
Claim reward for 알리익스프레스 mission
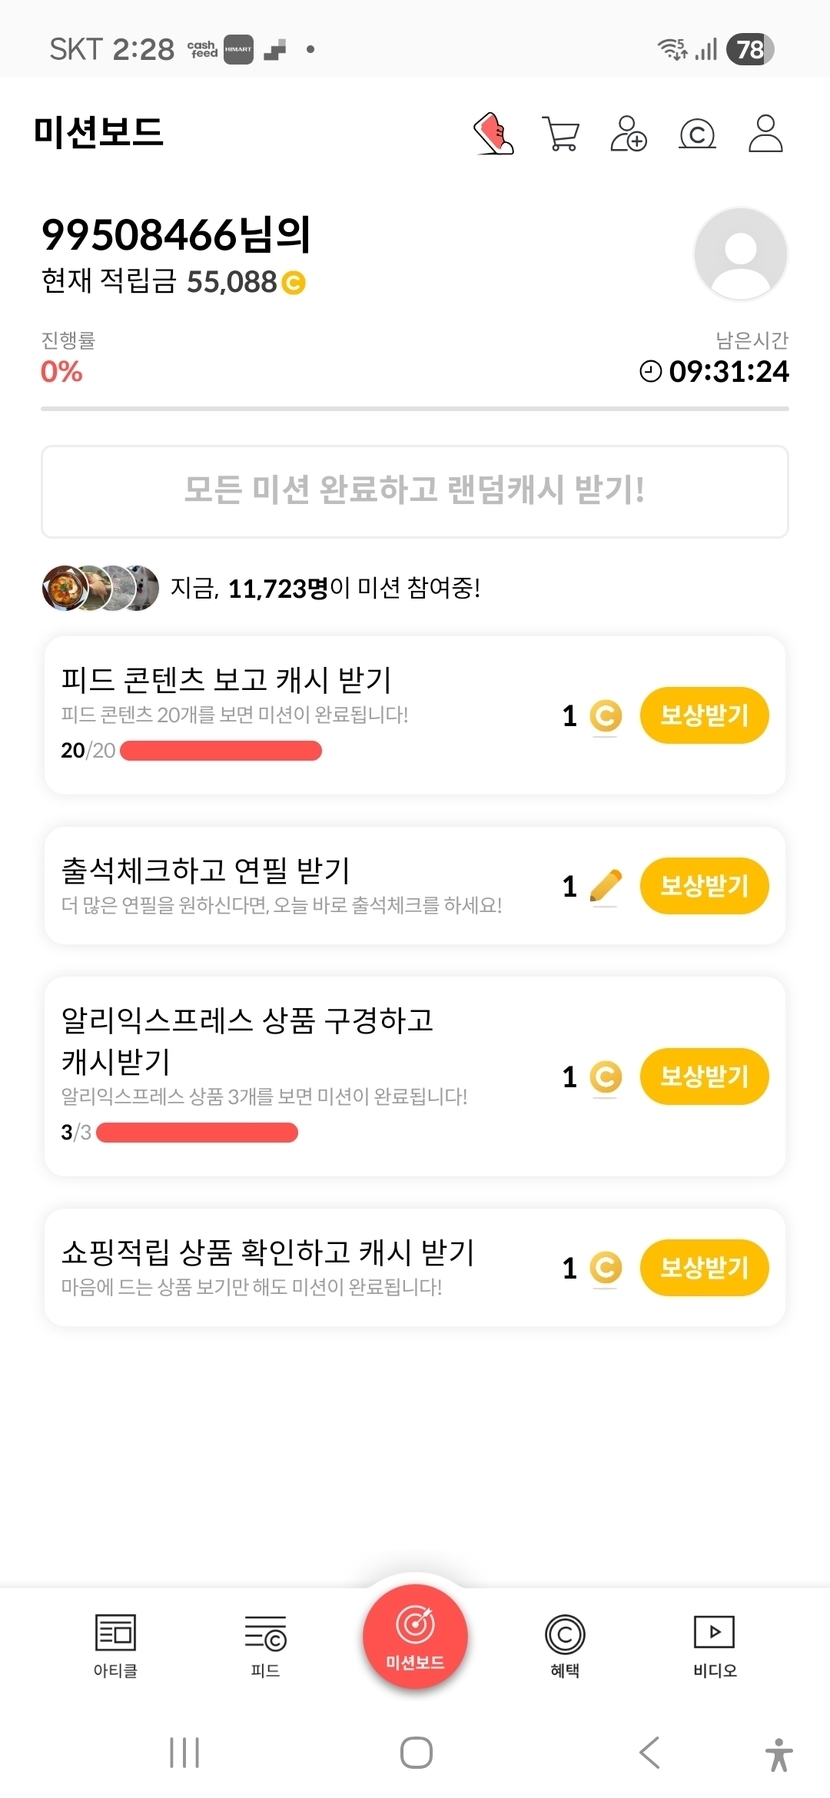pos(704,1076)
